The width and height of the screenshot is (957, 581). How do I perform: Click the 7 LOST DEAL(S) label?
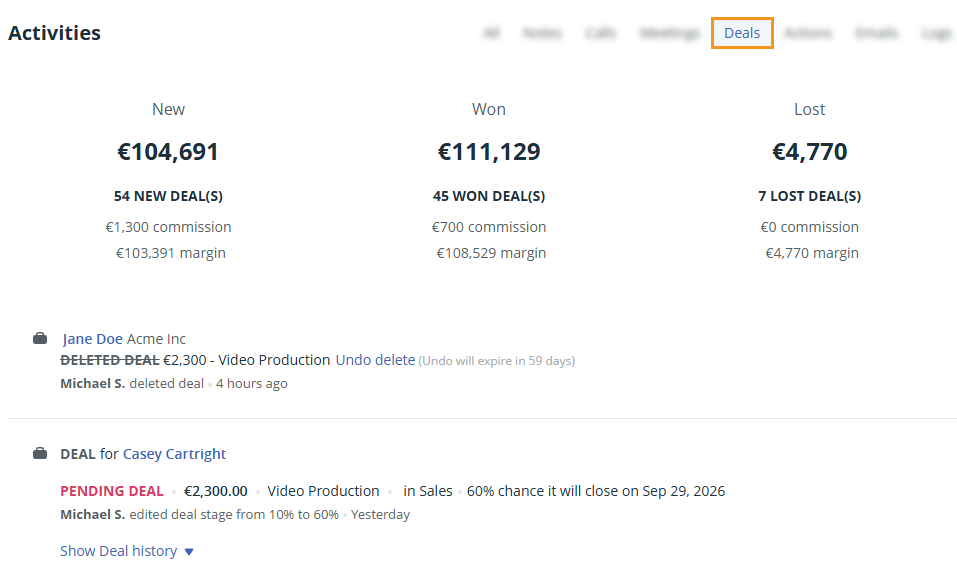[810, 197]
